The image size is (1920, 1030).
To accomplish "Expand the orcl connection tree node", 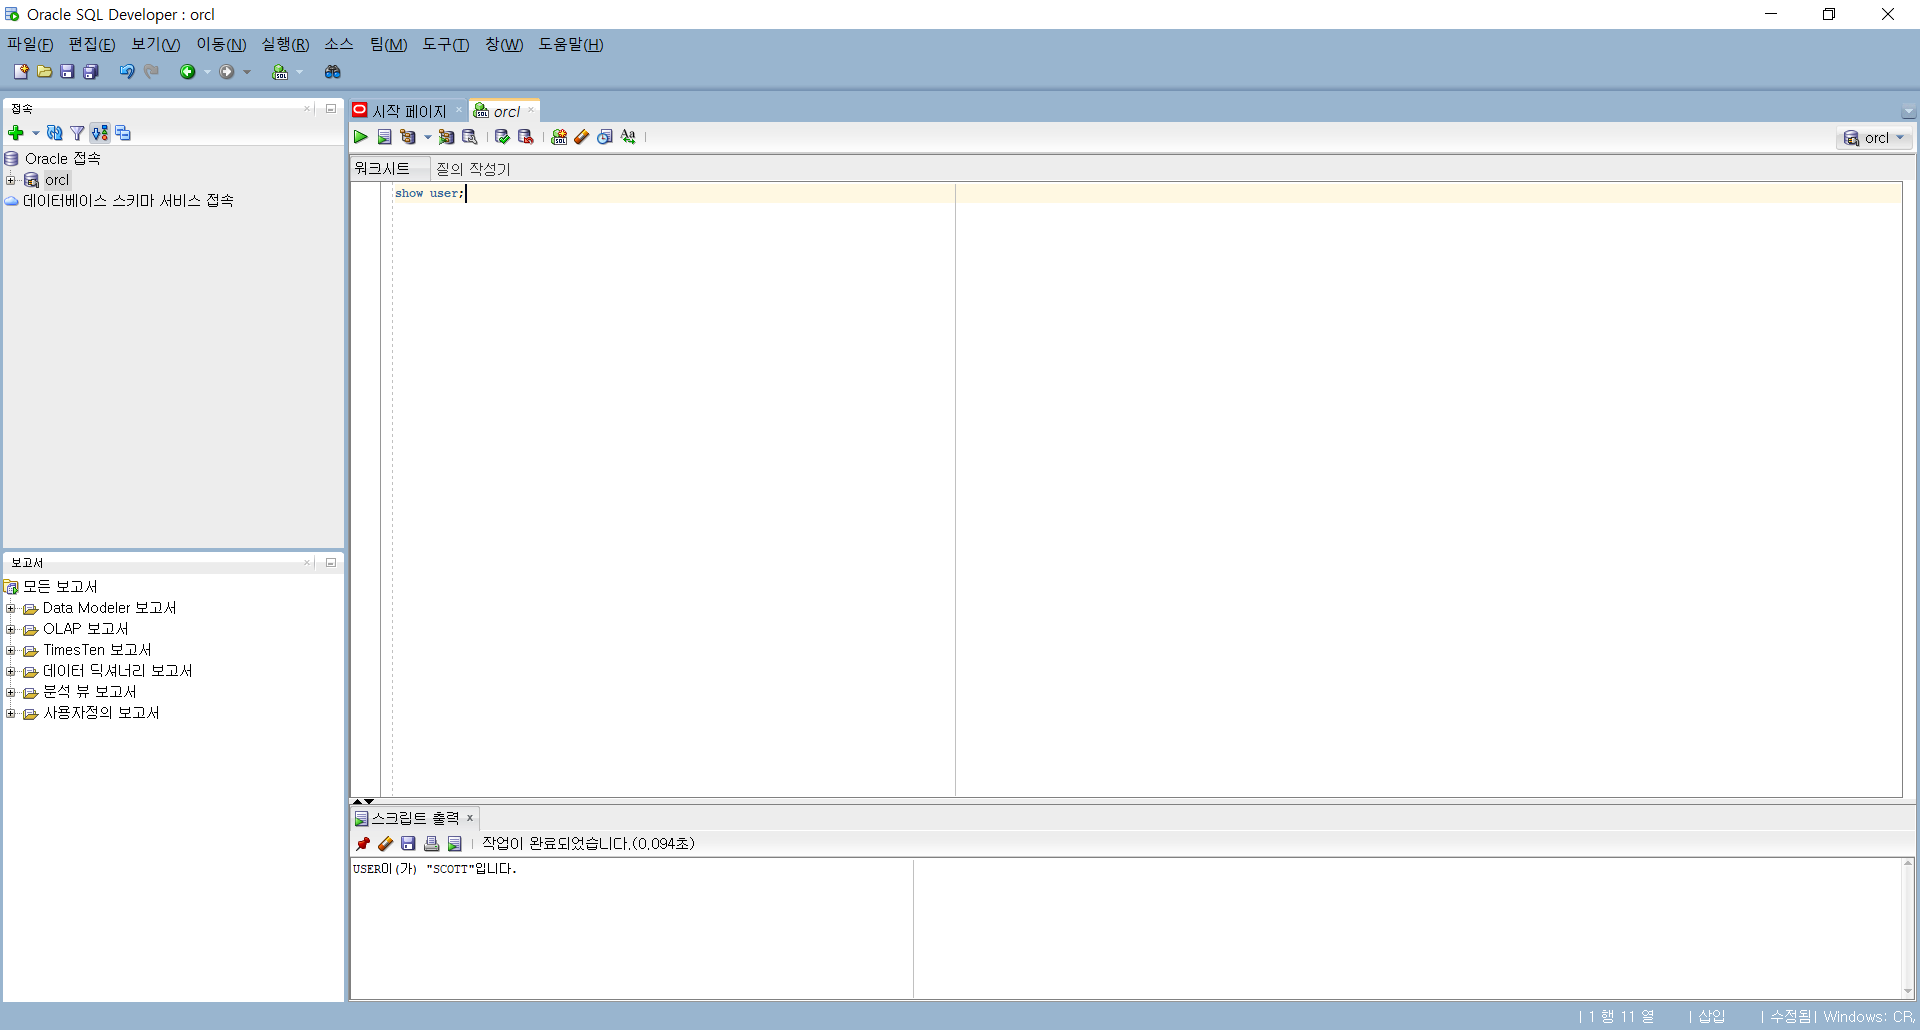I will (x=11, y=180).
